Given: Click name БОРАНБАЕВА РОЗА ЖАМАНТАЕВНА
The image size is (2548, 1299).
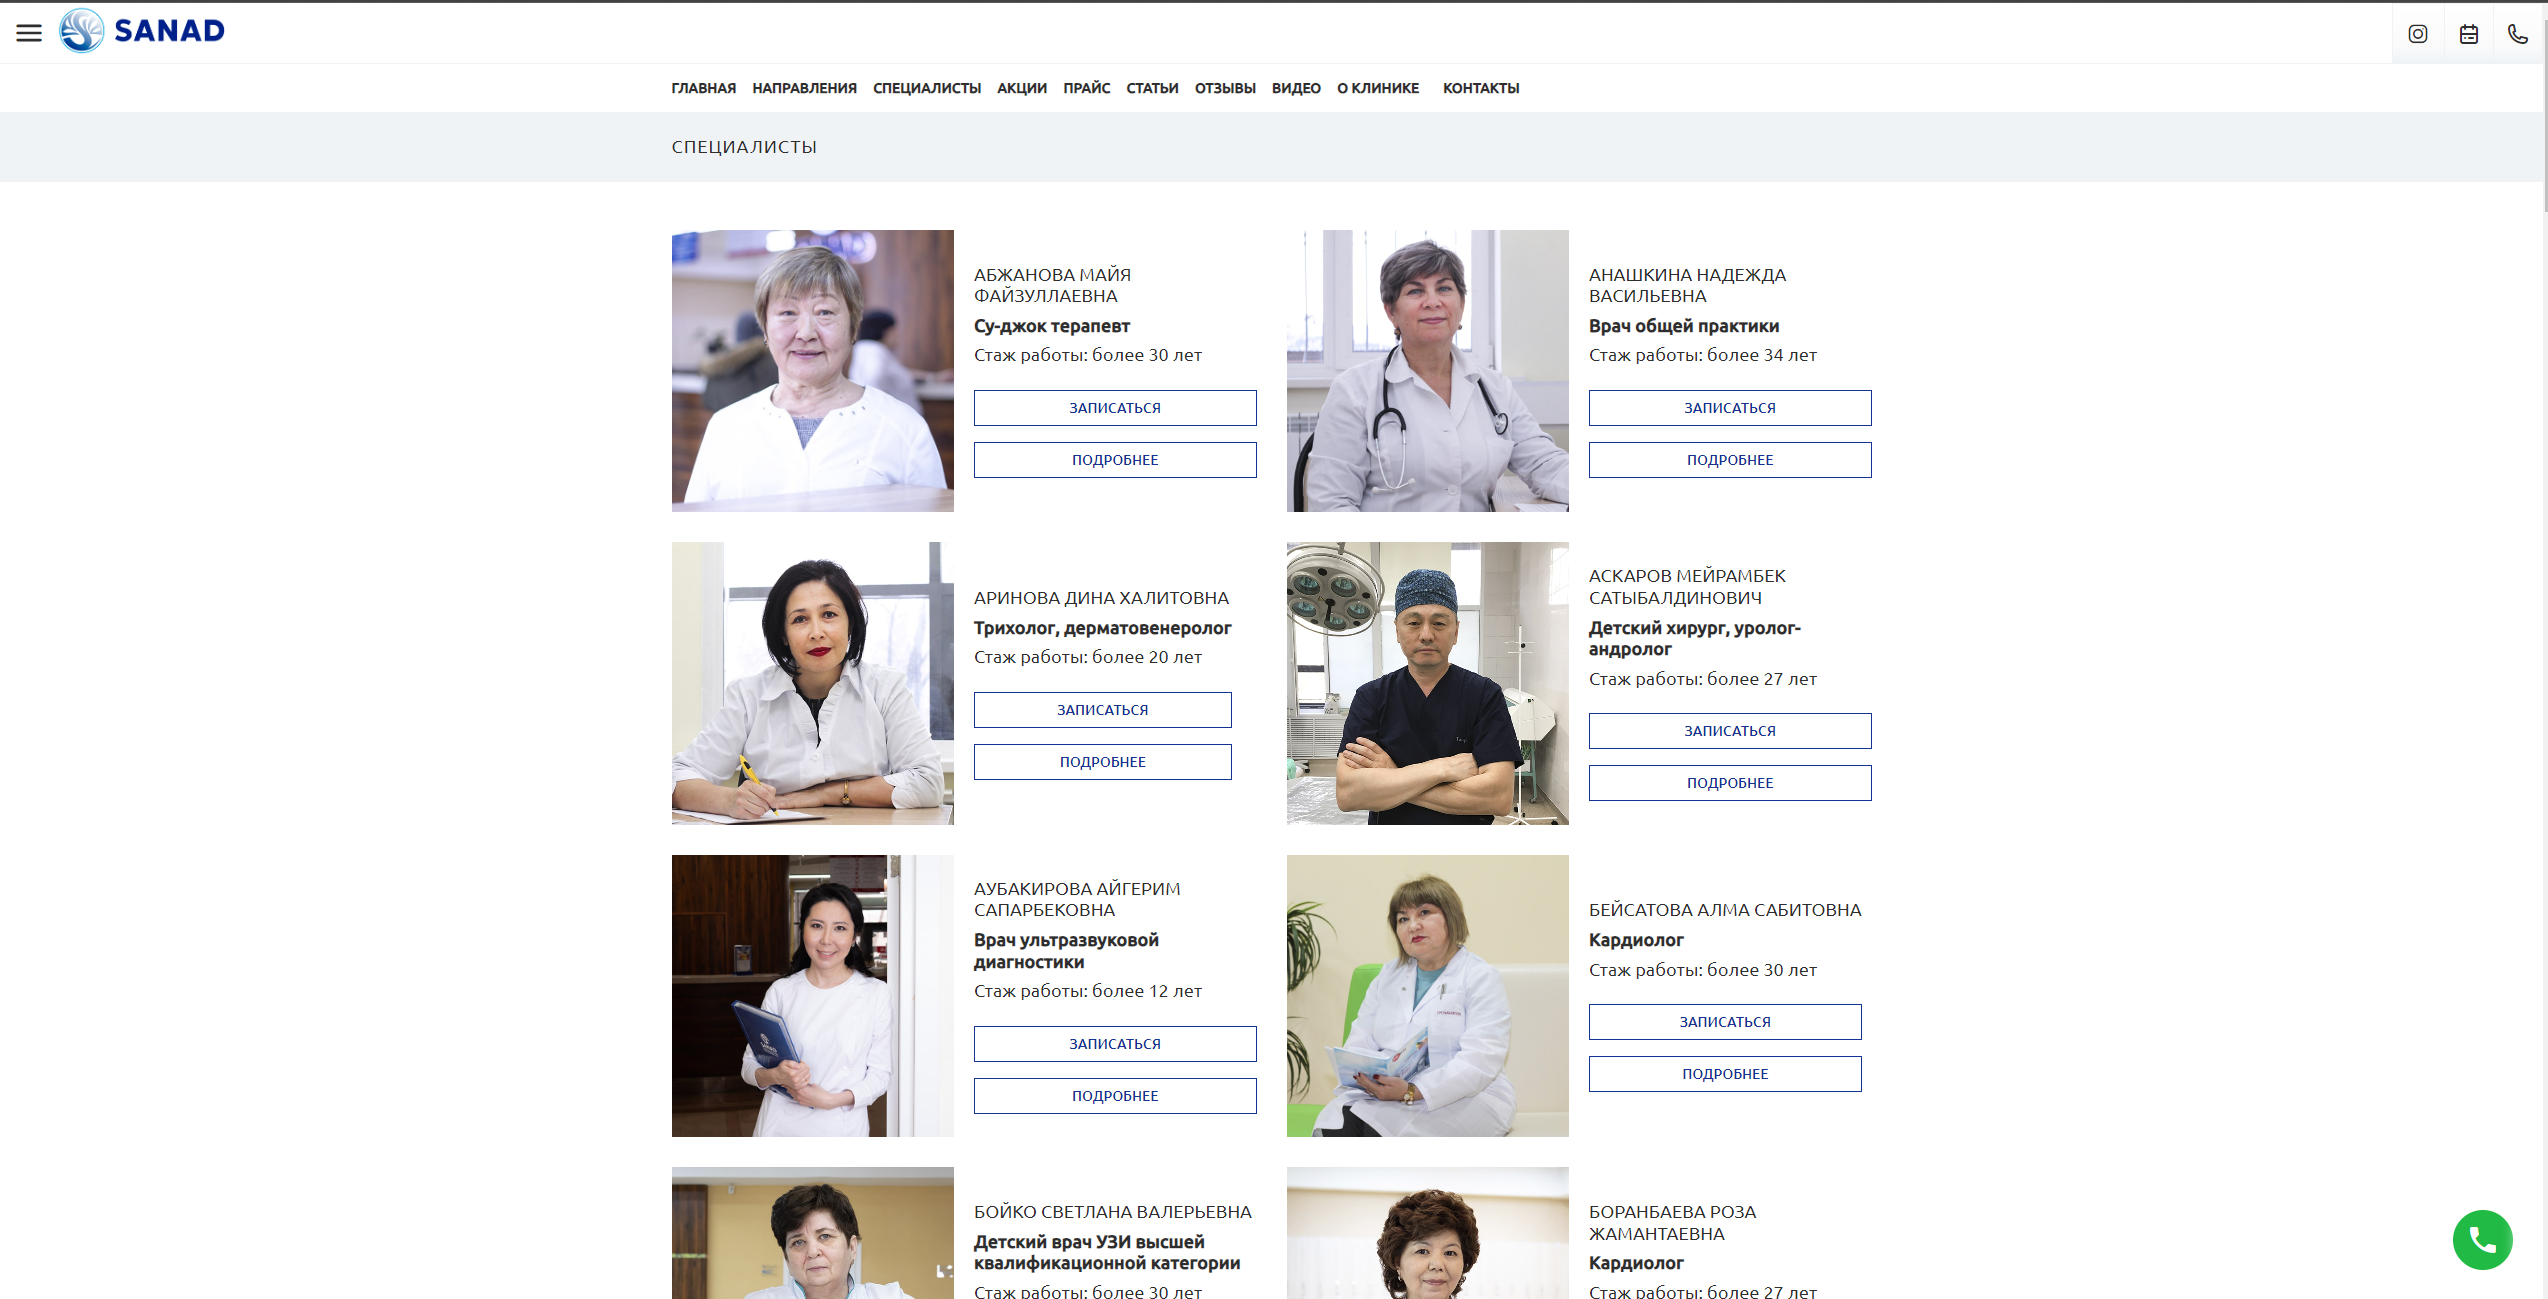Looking at the screenshot, I should point(1672,1223).
